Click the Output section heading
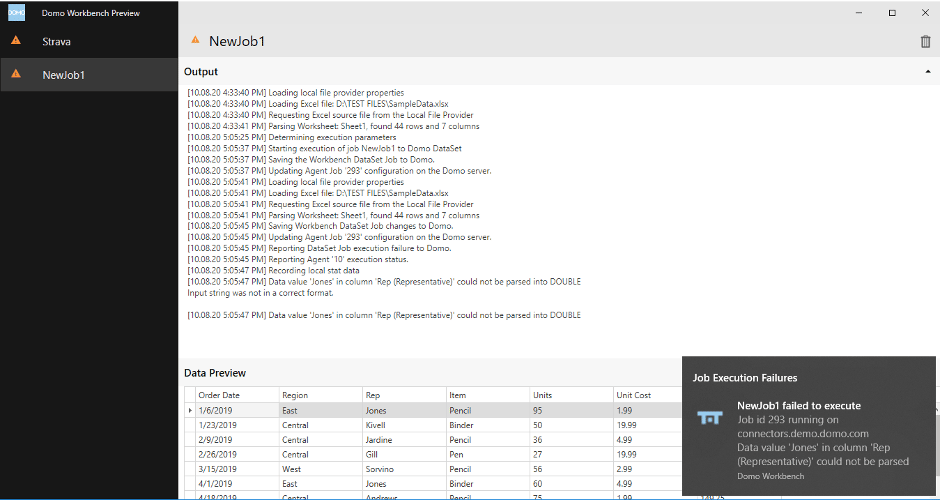 point(201,71)
